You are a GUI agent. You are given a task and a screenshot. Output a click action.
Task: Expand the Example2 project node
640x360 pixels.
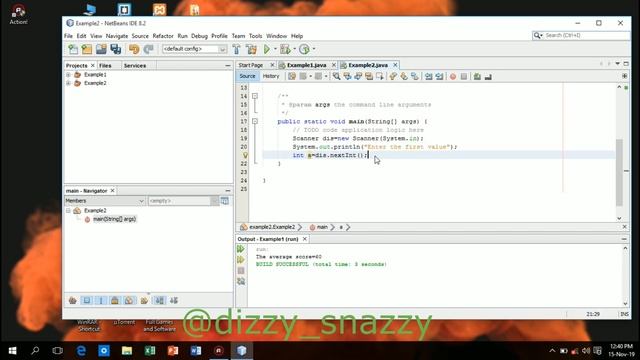click(68, 83)
